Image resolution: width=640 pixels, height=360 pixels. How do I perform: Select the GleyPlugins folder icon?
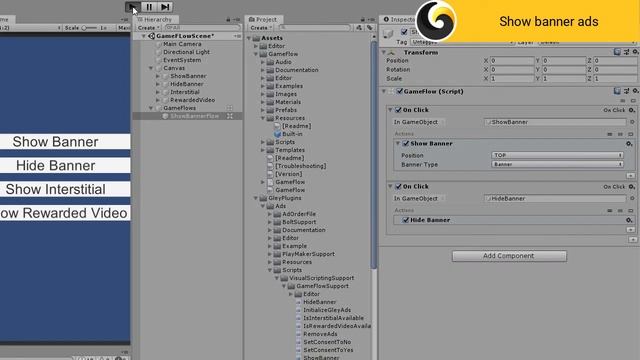pyautogui.click(x=263, y=198)
